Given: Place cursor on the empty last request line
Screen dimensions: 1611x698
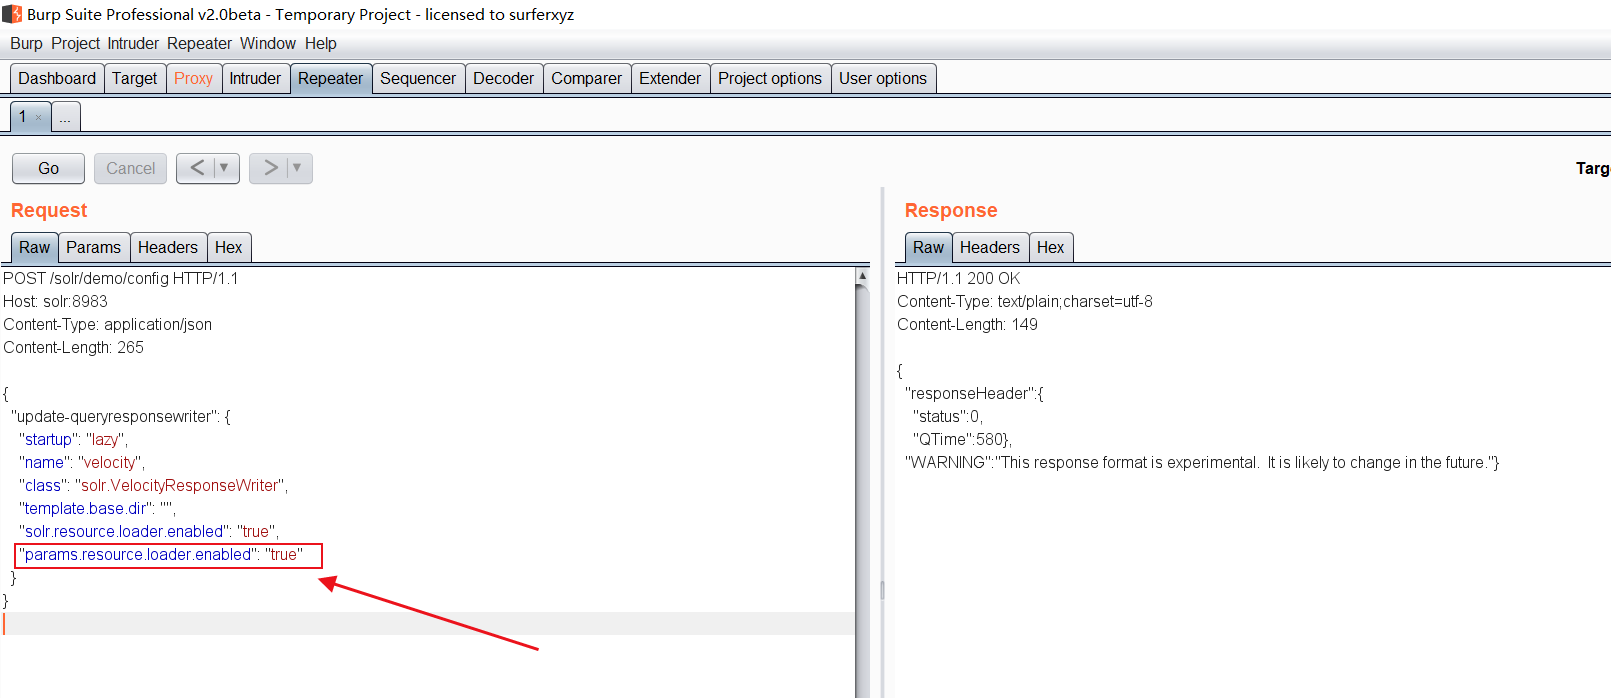Looking at the screenshot, I should (x=428, y=623).
